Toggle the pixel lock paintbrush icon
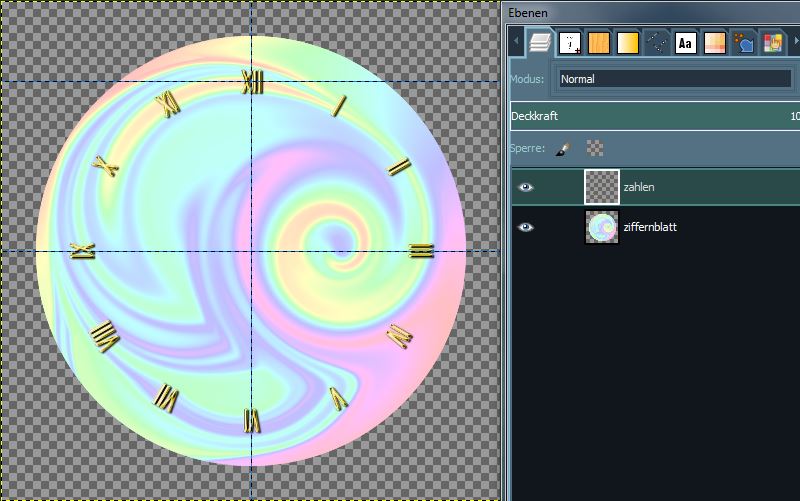Image resolution: width=800 pixels, height=501 pixels. (563, 149)
